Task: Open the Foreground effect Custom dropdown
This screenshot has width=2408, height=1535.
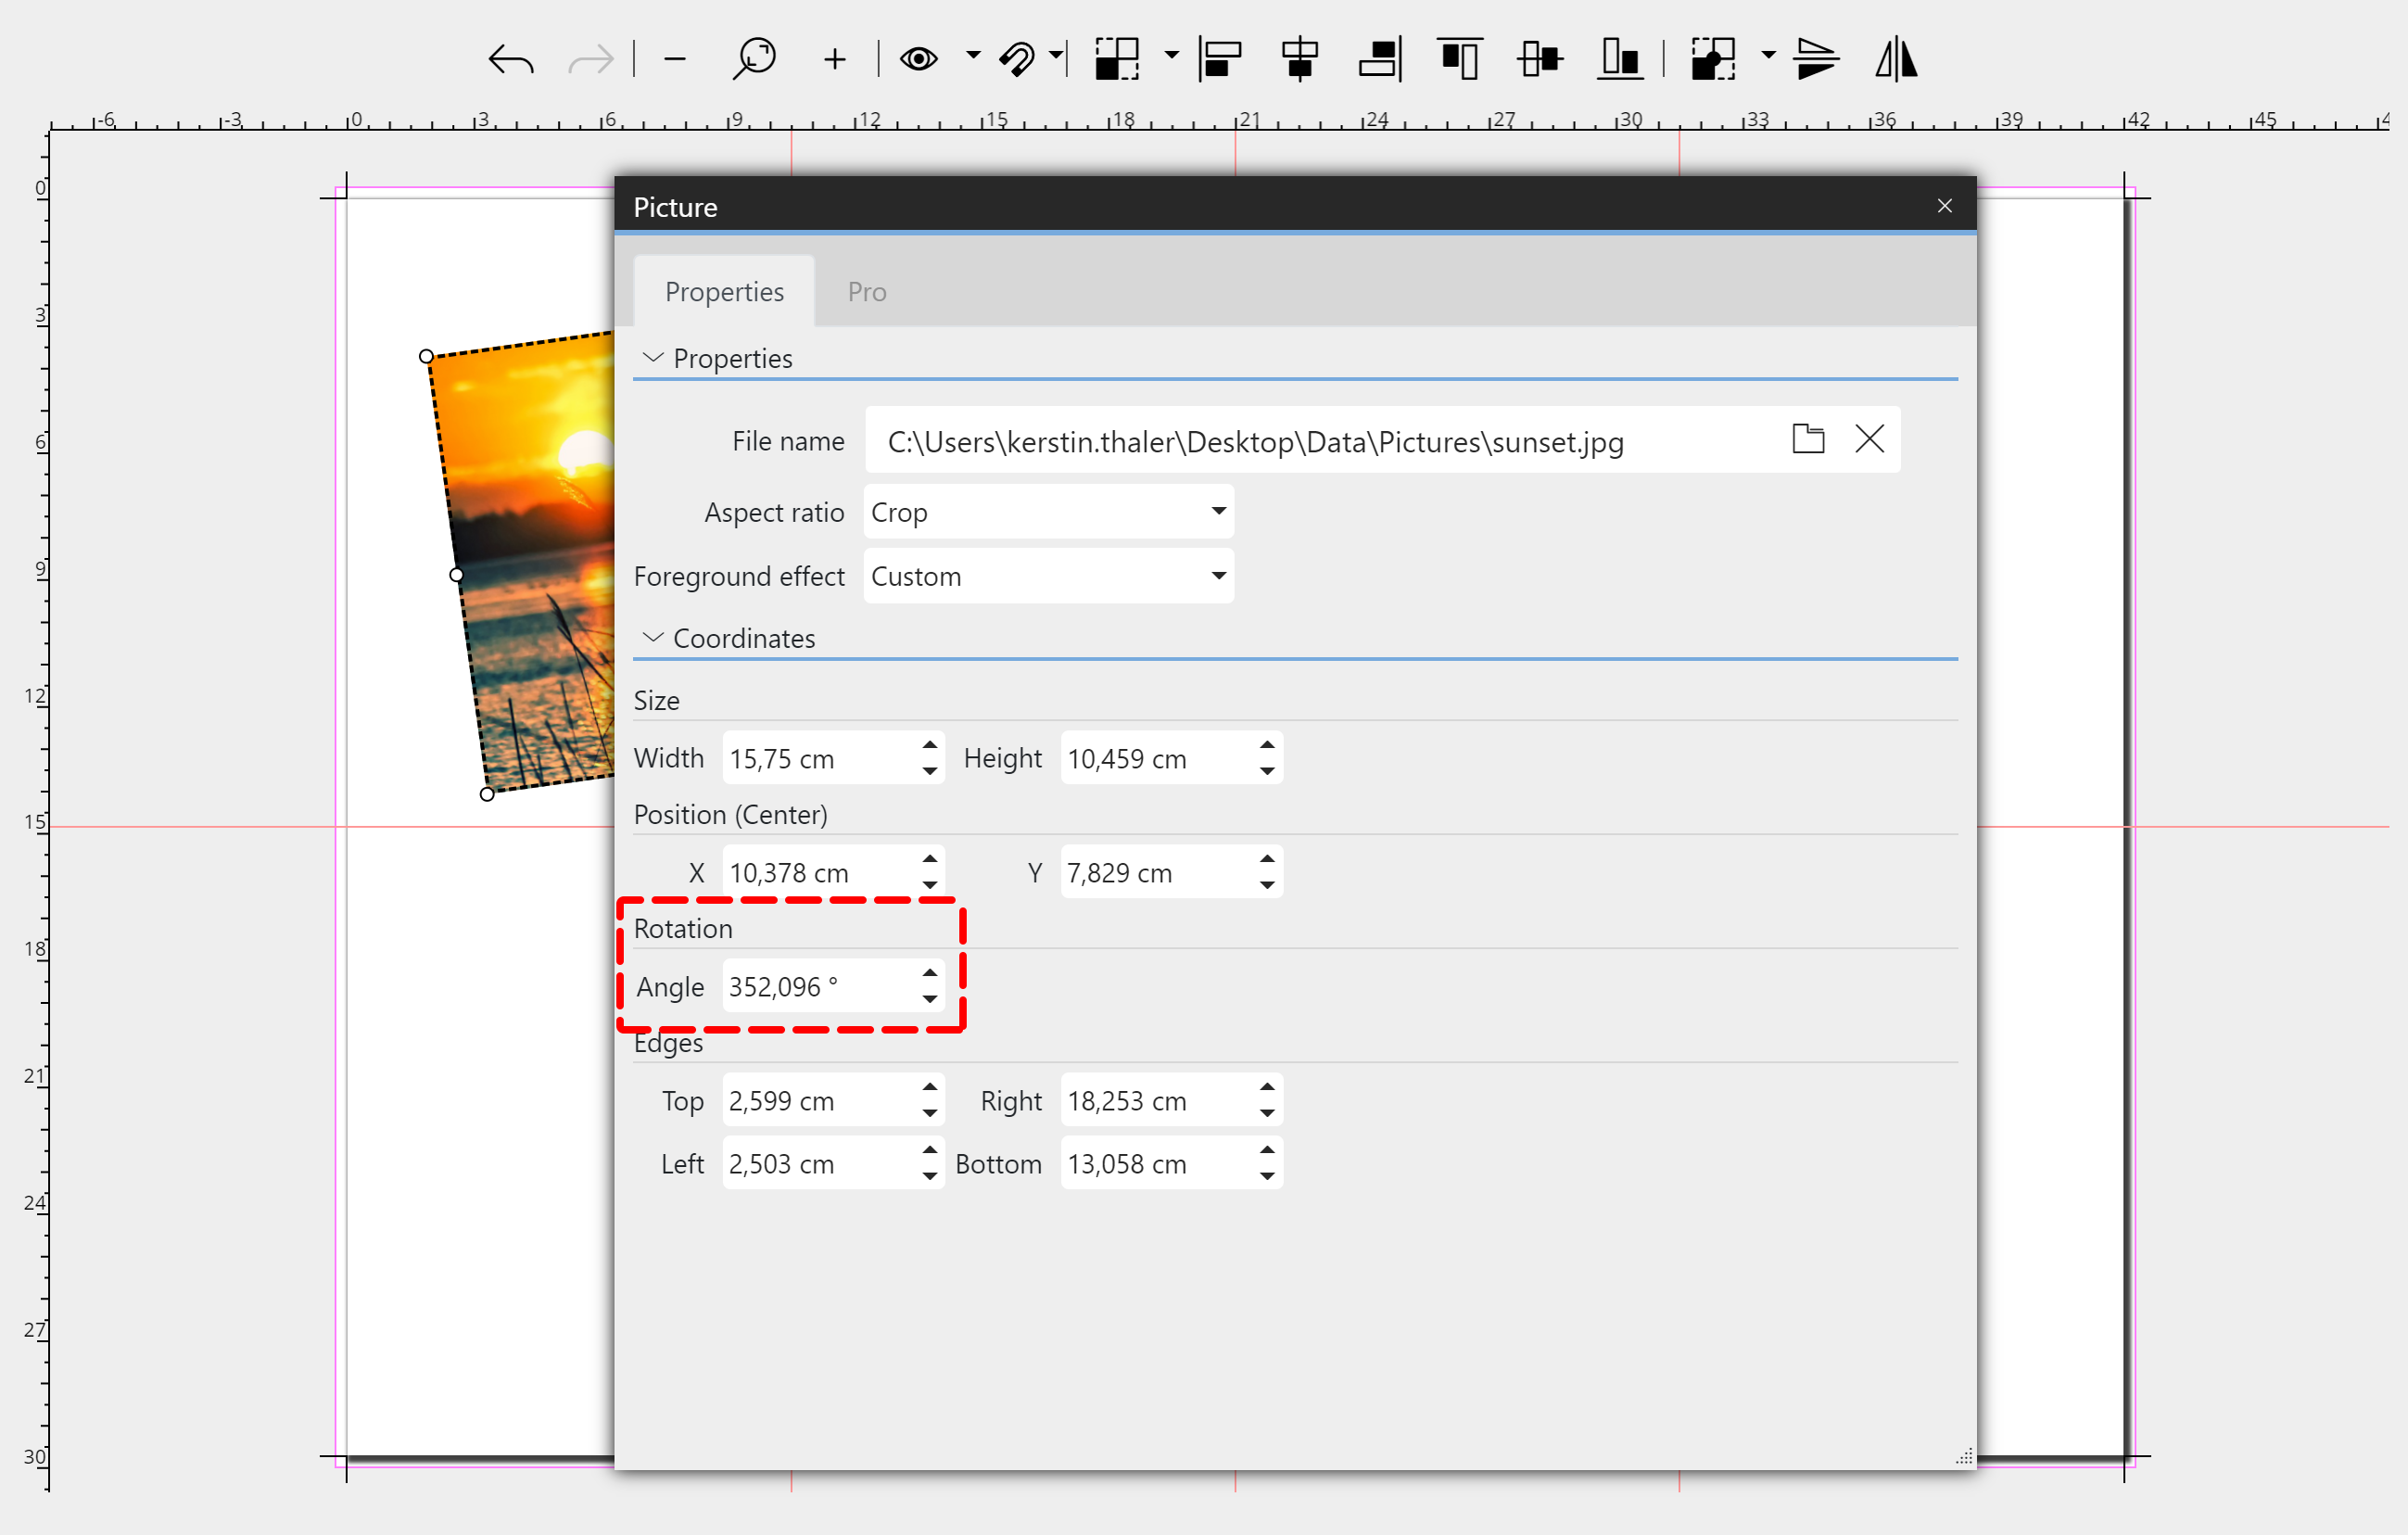Action: (x=1048, y=576)
